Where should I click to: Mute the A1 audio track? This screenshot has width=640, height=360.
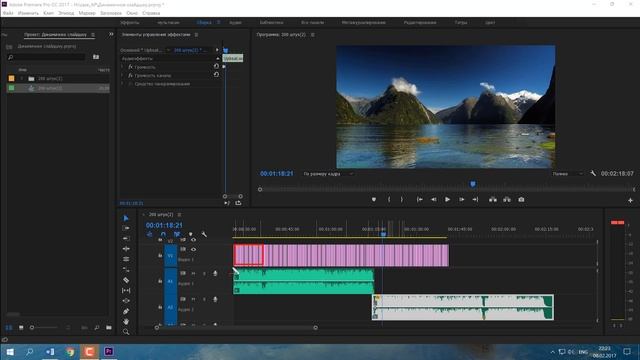click(193, 273)
